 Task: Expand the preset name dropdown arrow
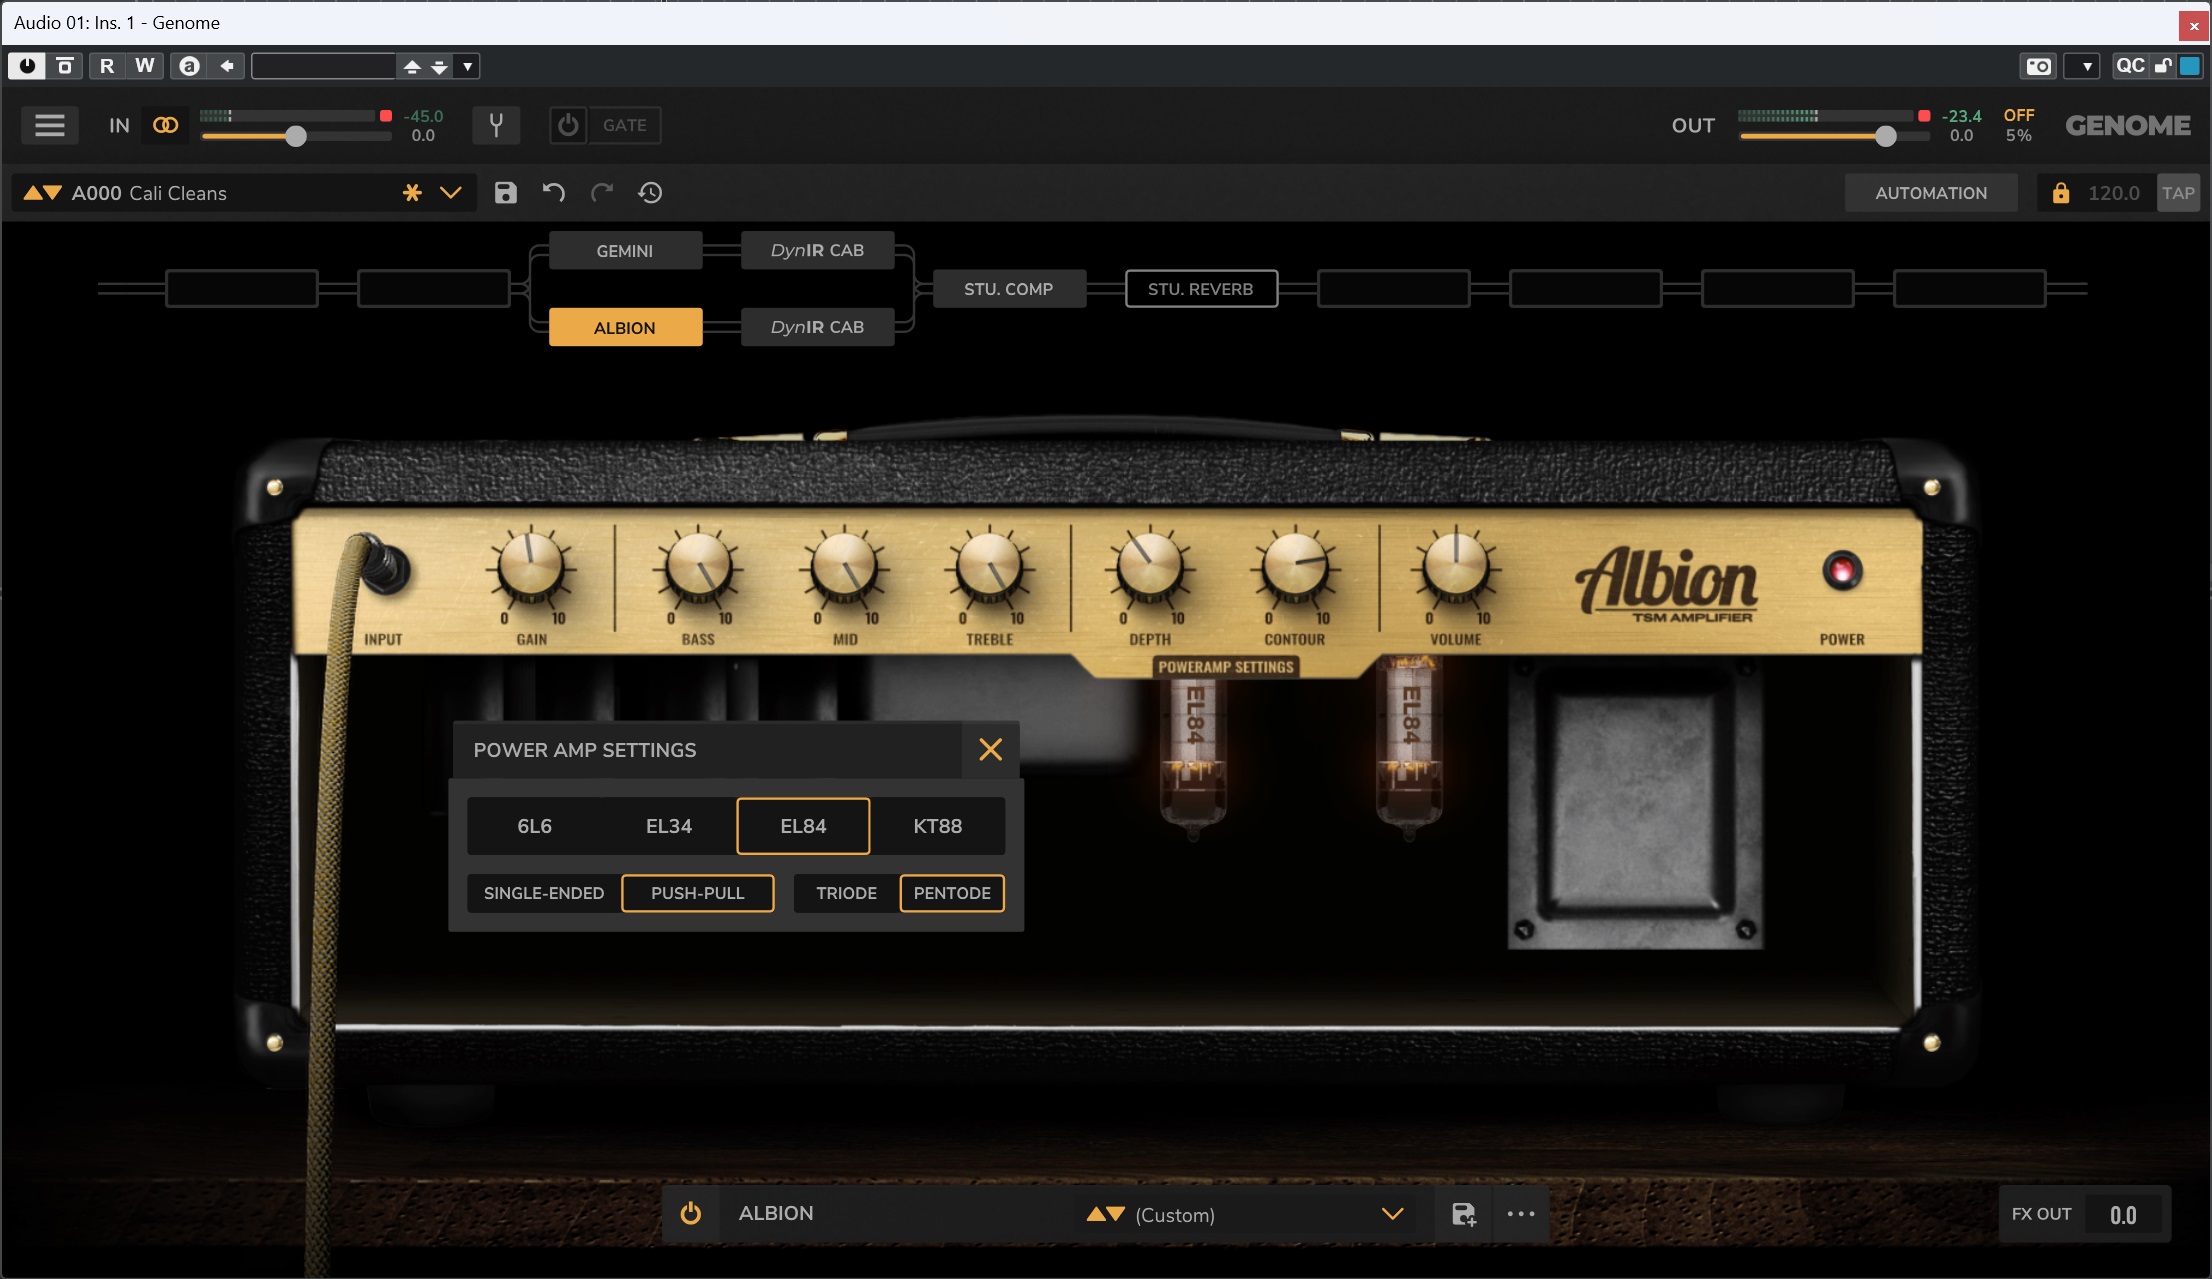[451, 192]
